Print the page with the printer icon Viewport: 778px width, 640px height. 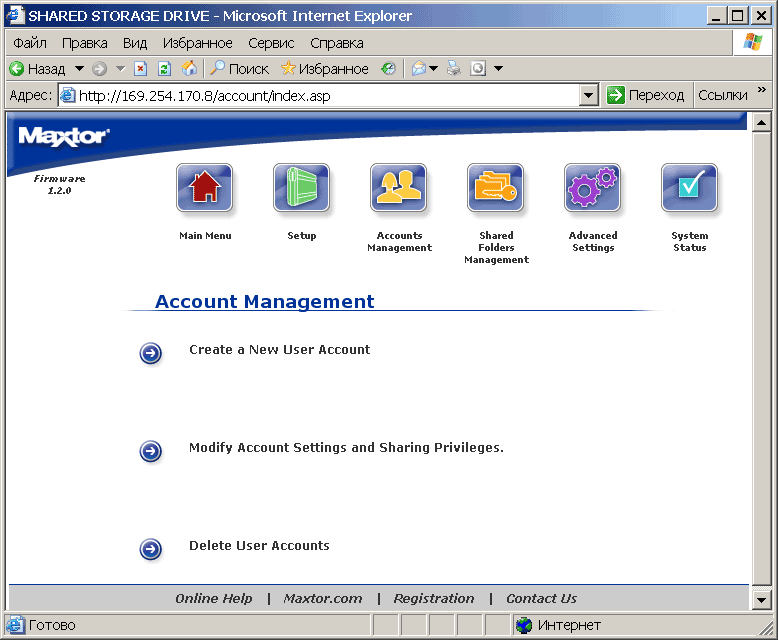pyautogui.click(x=454, y=68)
